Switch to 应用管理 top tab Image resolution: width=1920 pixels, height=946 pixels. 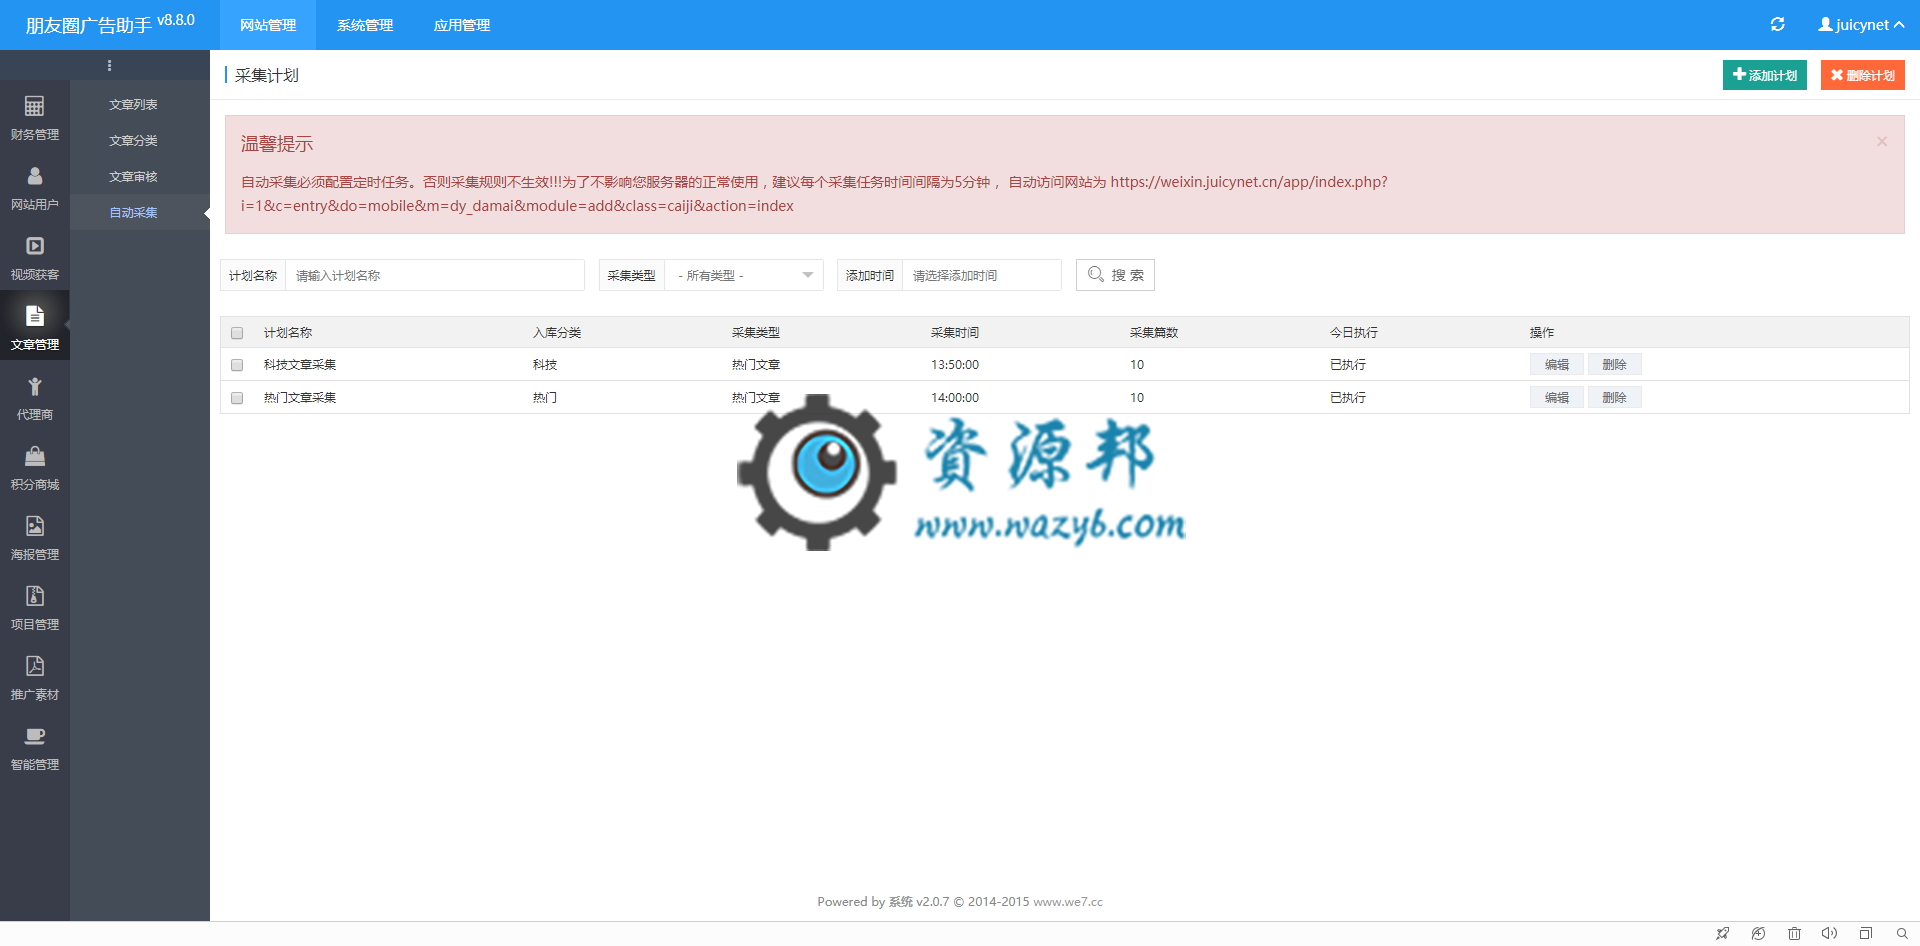pos(462,25)
